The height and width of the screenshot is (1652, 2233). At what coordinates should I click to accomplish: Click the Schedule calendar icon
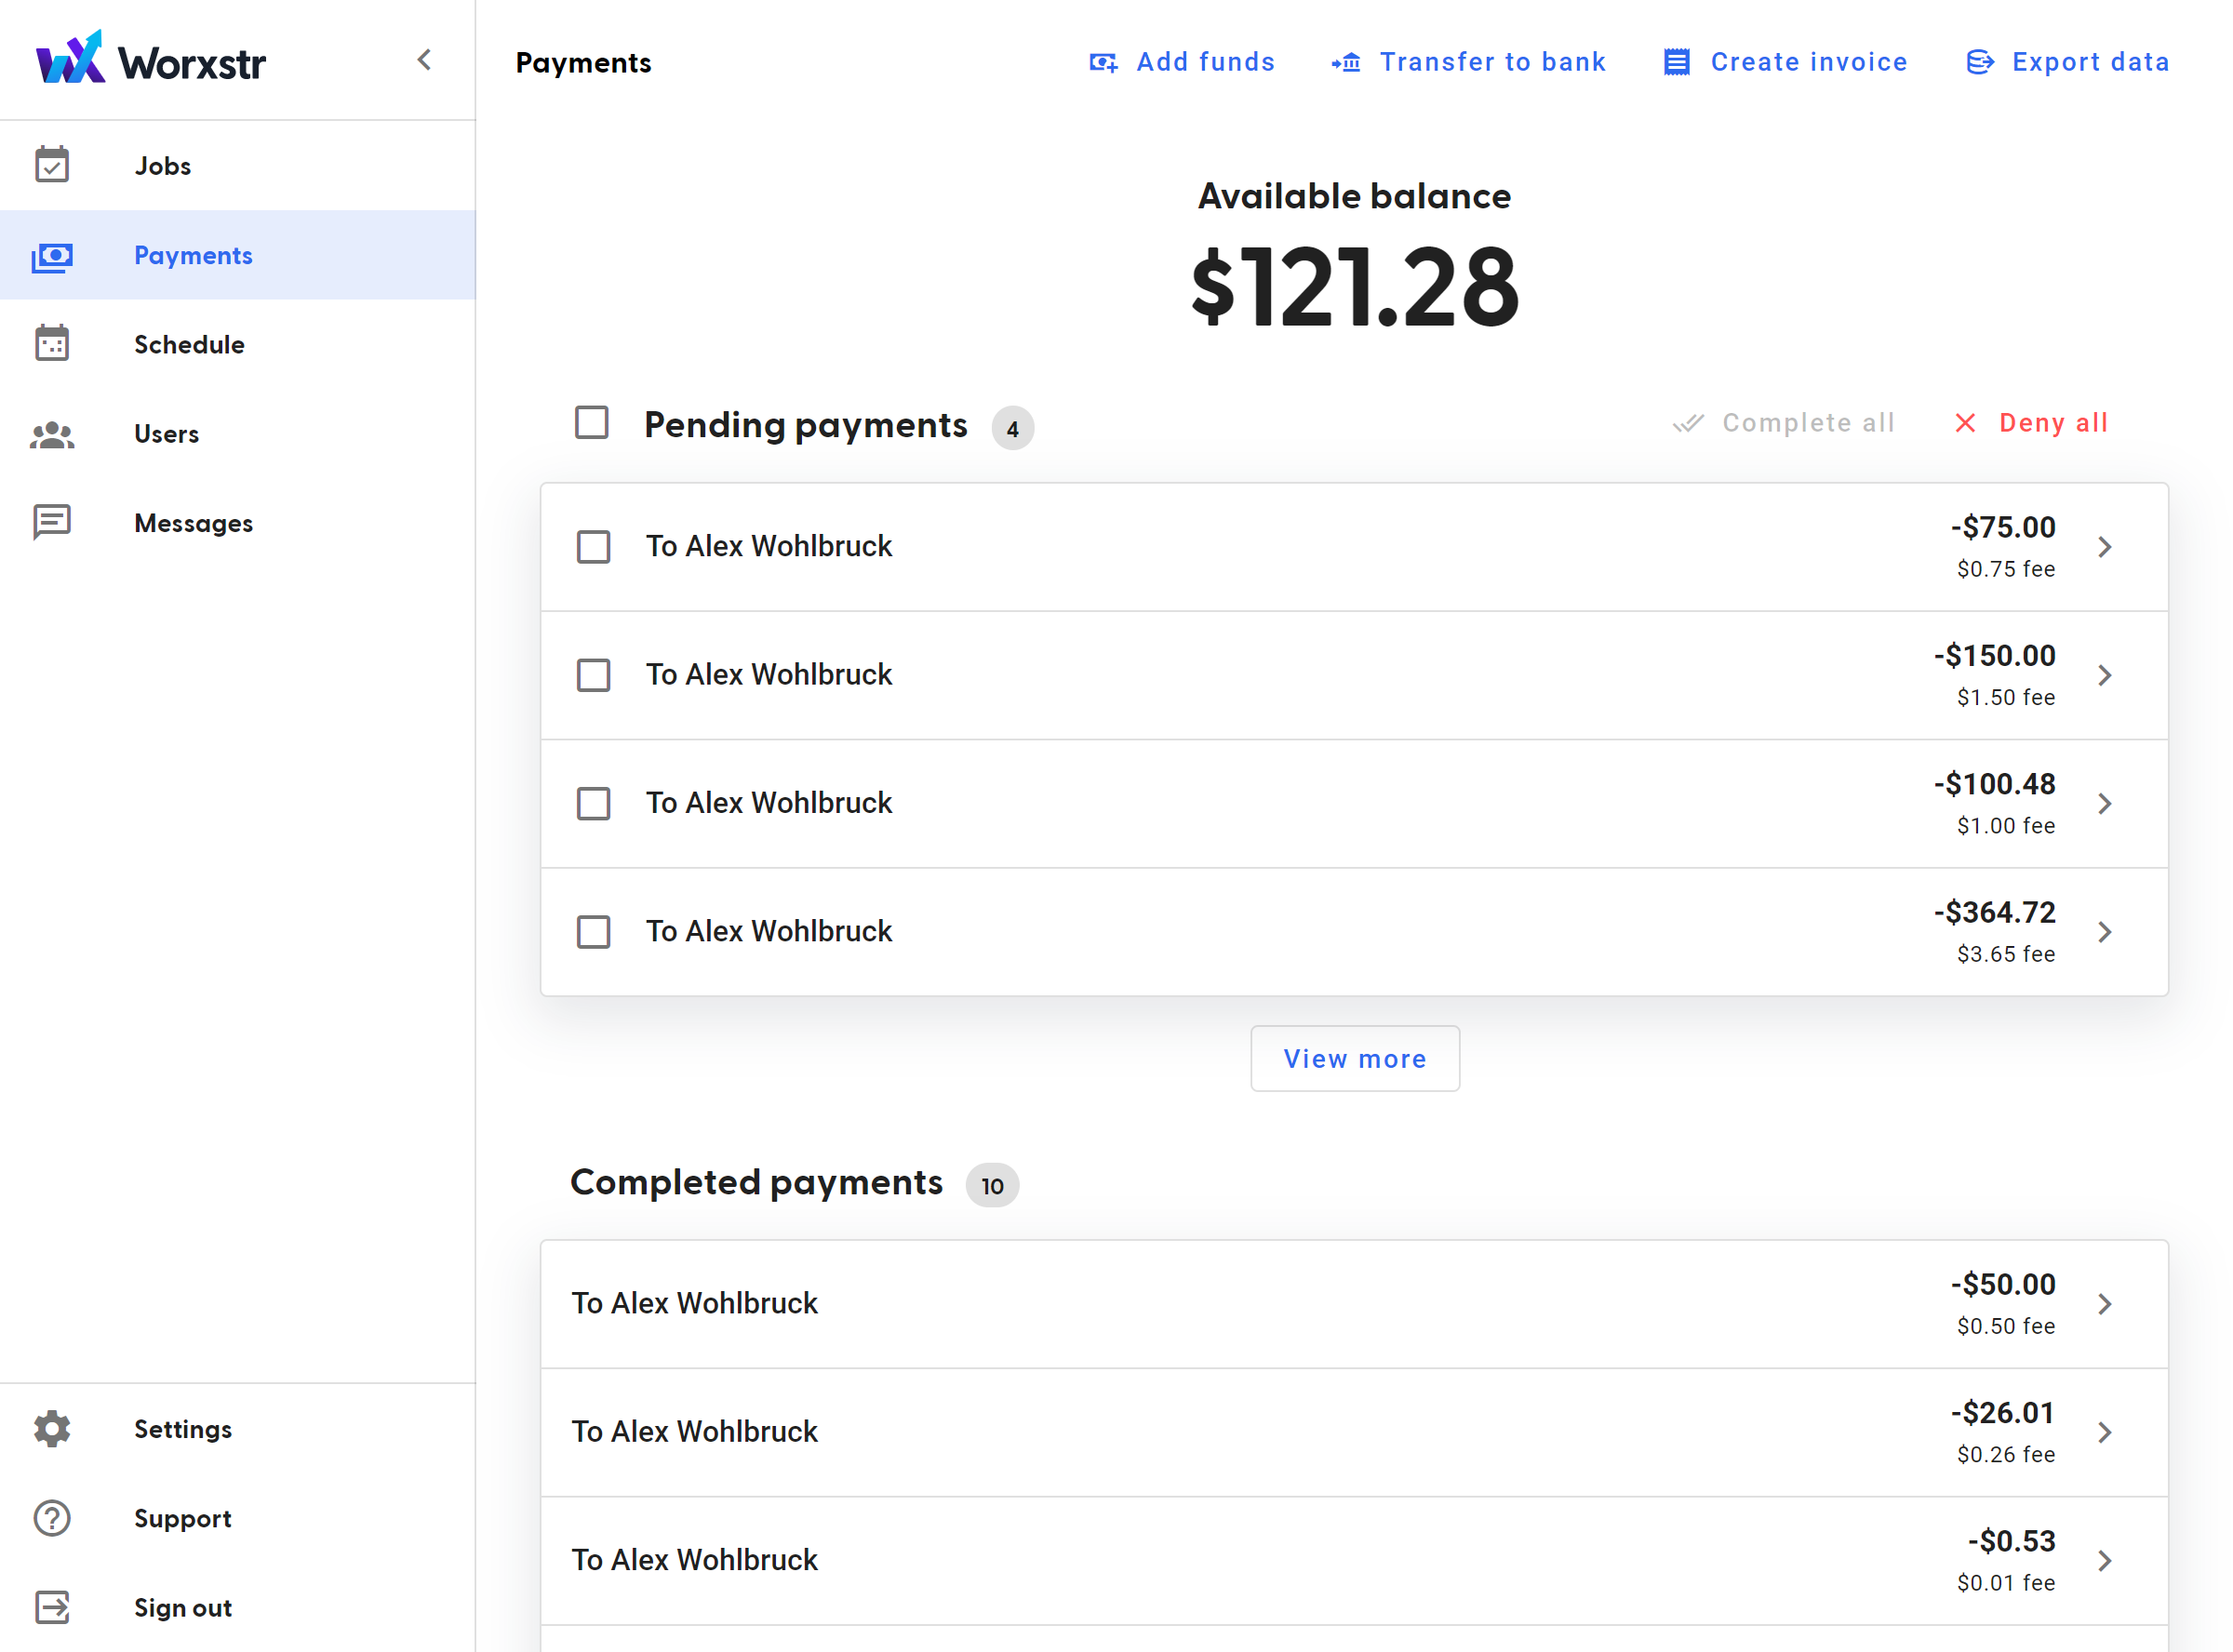[52, 344]
